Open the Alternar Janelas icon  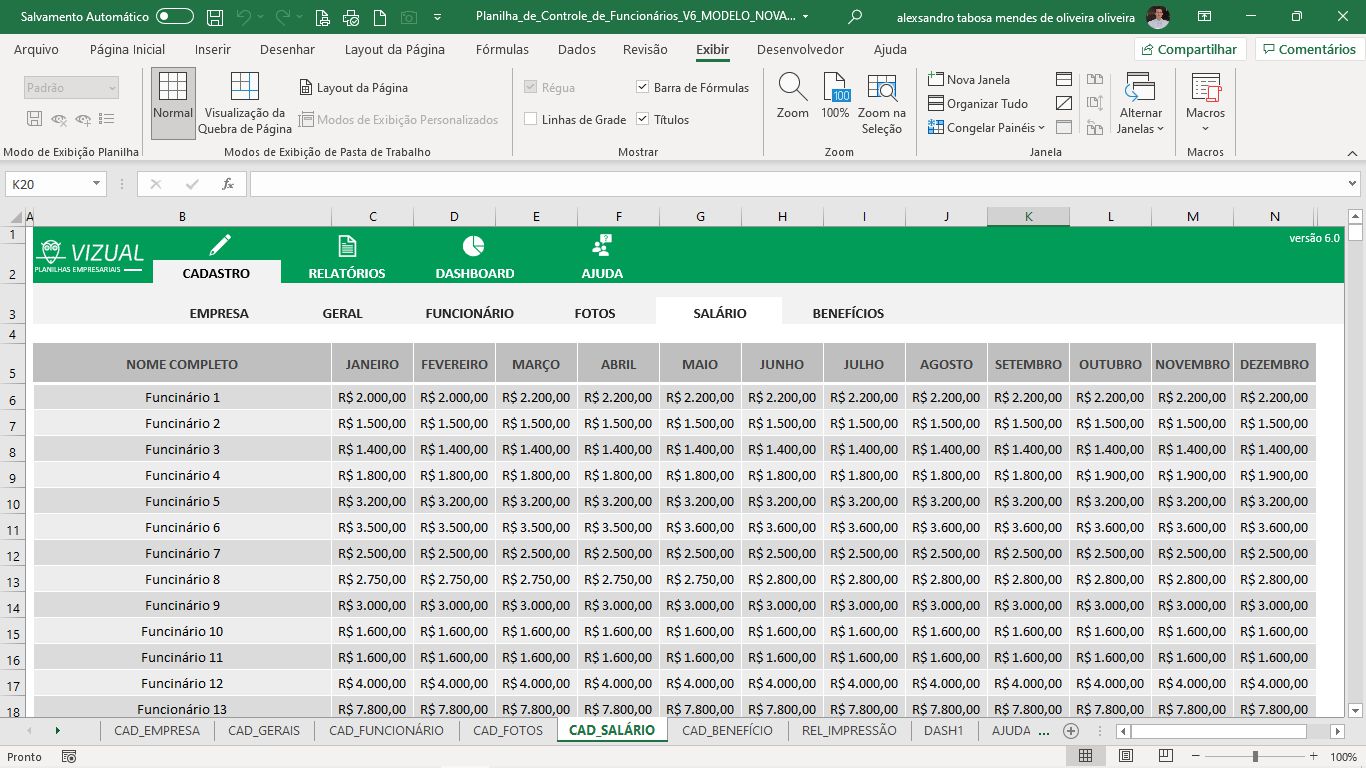click(x=1140, y=88)
